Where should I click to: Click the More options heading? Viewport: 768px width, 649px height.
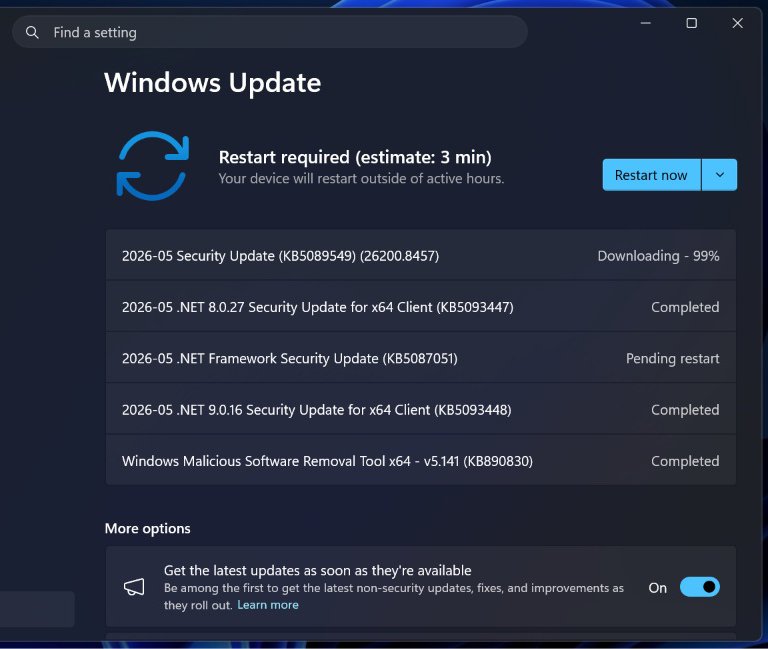click(147, 529)
